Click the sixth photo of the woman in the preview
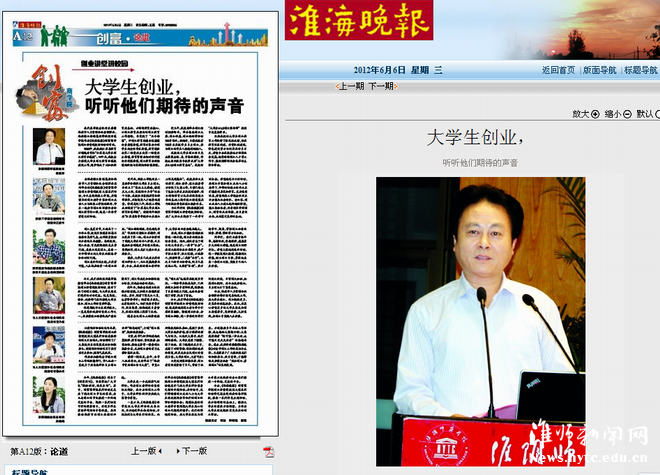This screenshot has width=660, height=475. coord(49,395)
